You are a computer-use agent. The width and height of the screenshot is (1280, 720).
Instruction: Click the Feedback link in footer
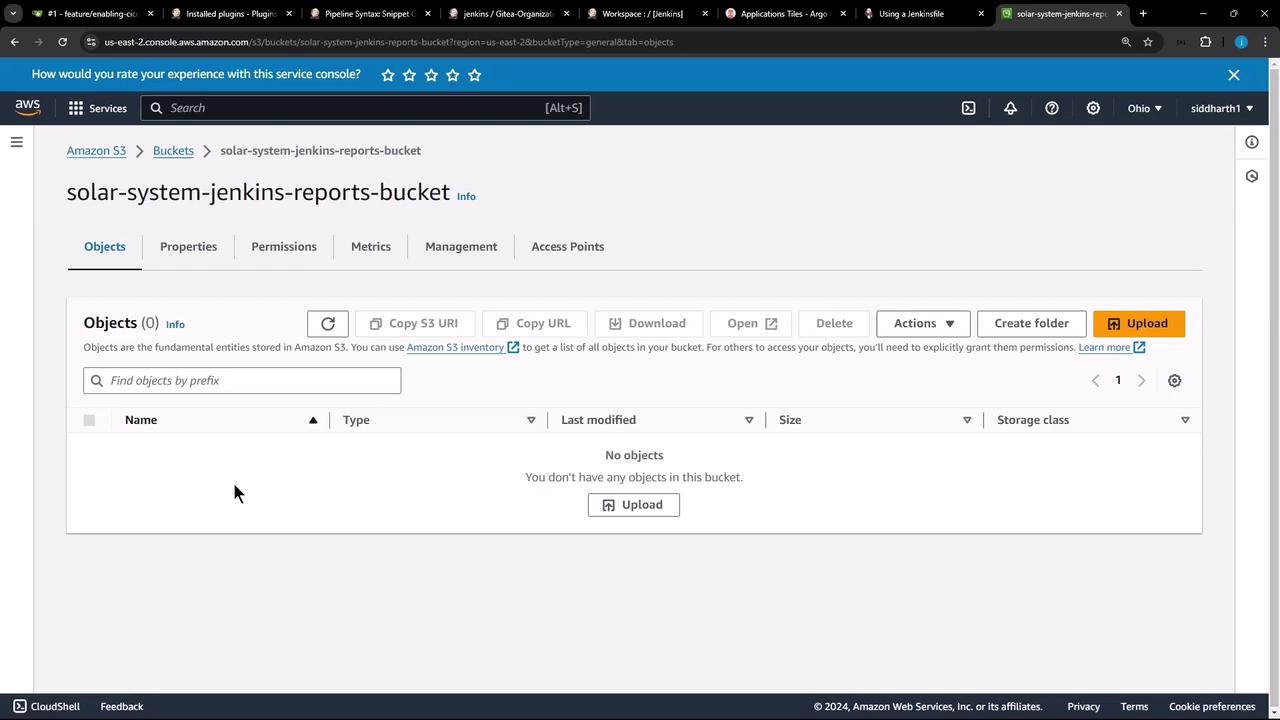coord(122,707)
